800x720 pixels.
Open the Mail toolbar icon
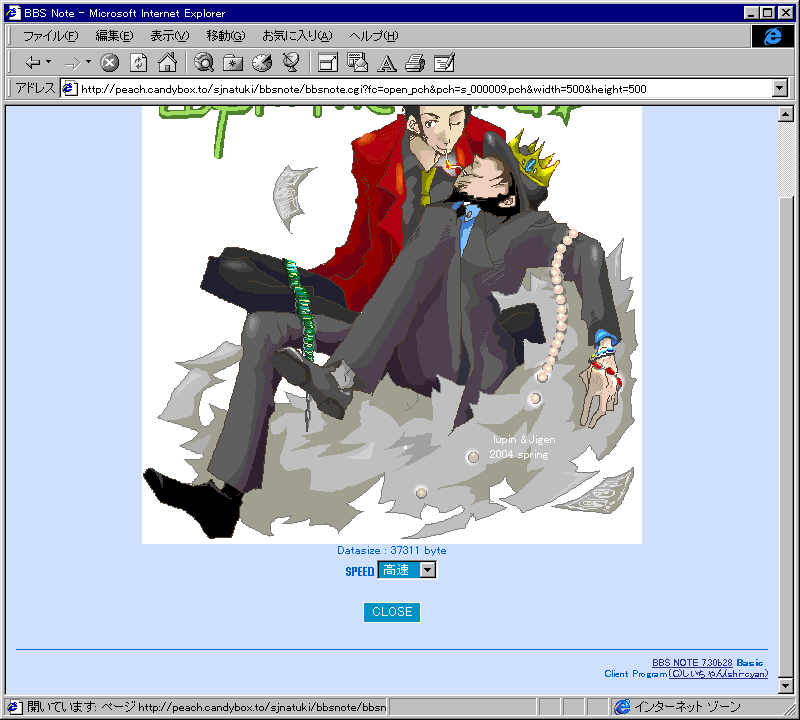click(357, 63)
